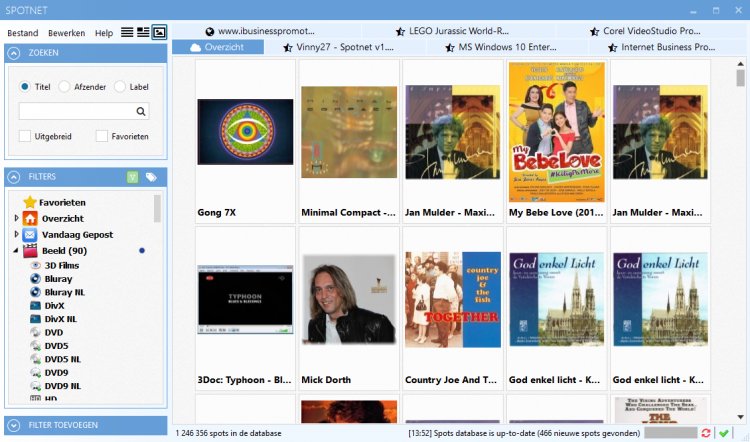Image resolution: width=750 pixels, height=442 pixels.
Task: Select the 3D Films filter label
Action: [62, 265]
